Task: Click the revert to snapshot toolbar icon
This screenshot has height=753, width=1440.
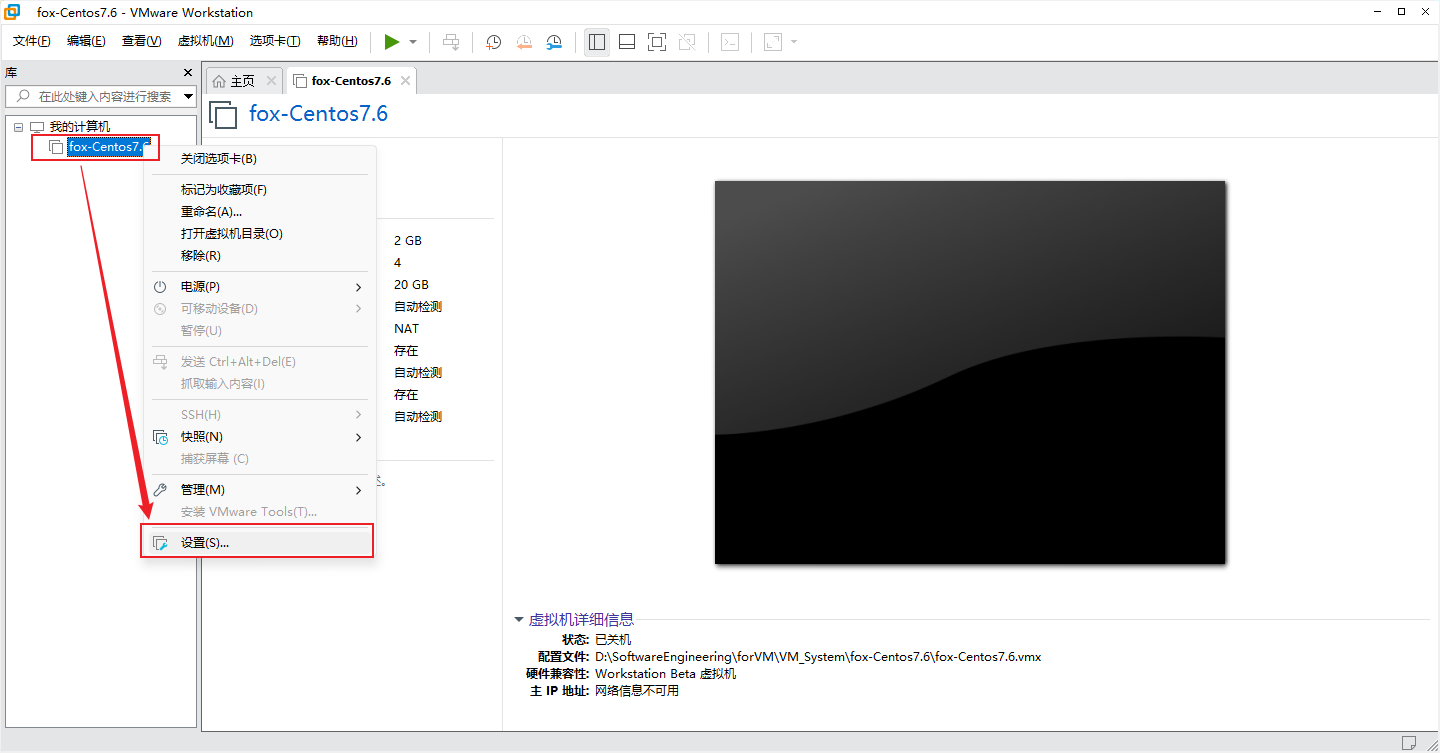Action: (x=524, y=42)
